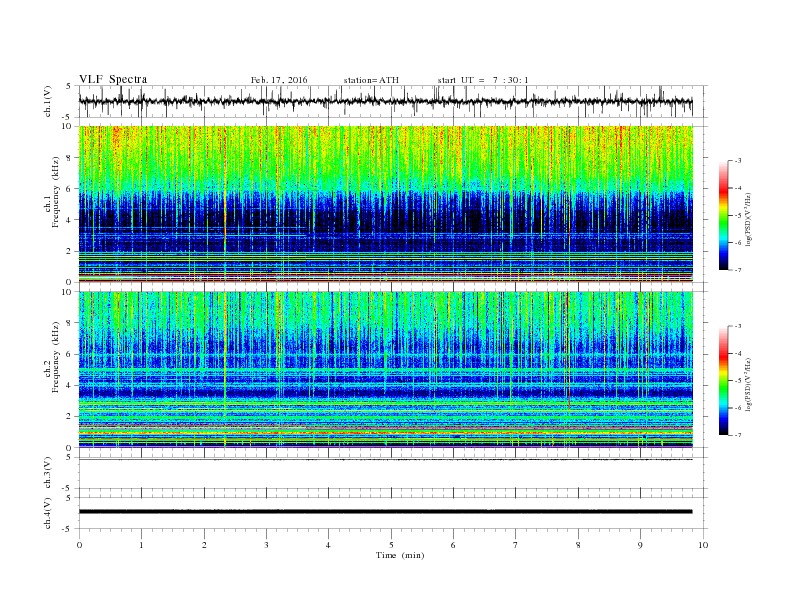Click the 'start UT = 7:30:1' label
792x612 pixels.
483,80
